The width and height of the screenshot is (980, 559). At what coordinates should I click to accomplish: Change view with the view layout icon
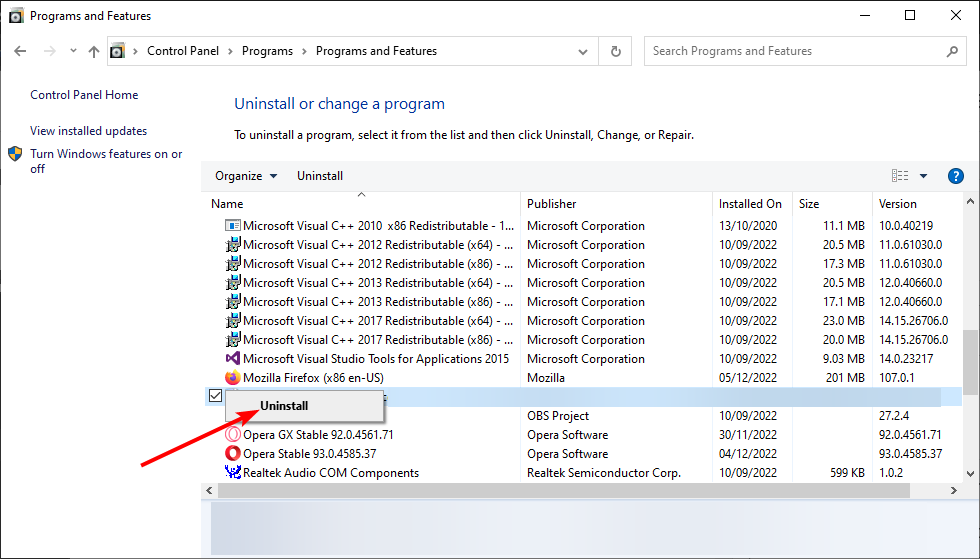click(900, 176)
